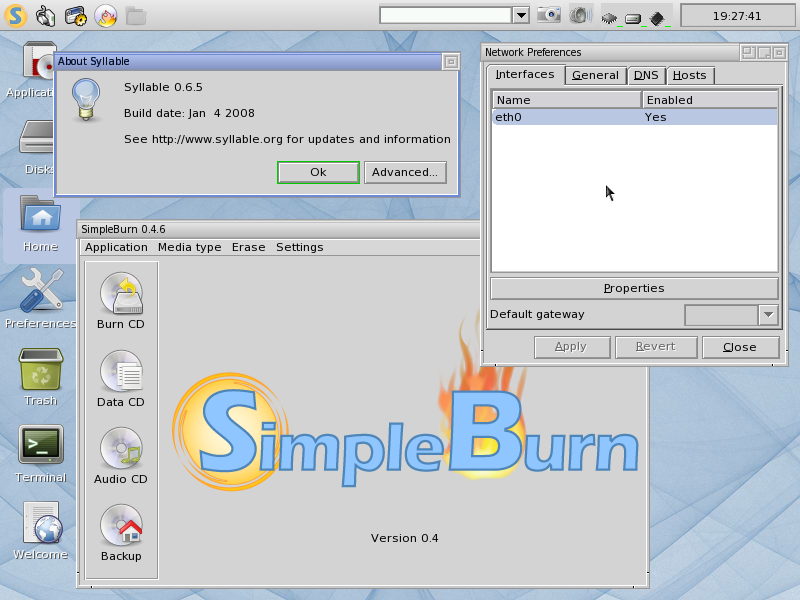Open the Applications desktop icon

pyautogui.click(x=38, y=69)
